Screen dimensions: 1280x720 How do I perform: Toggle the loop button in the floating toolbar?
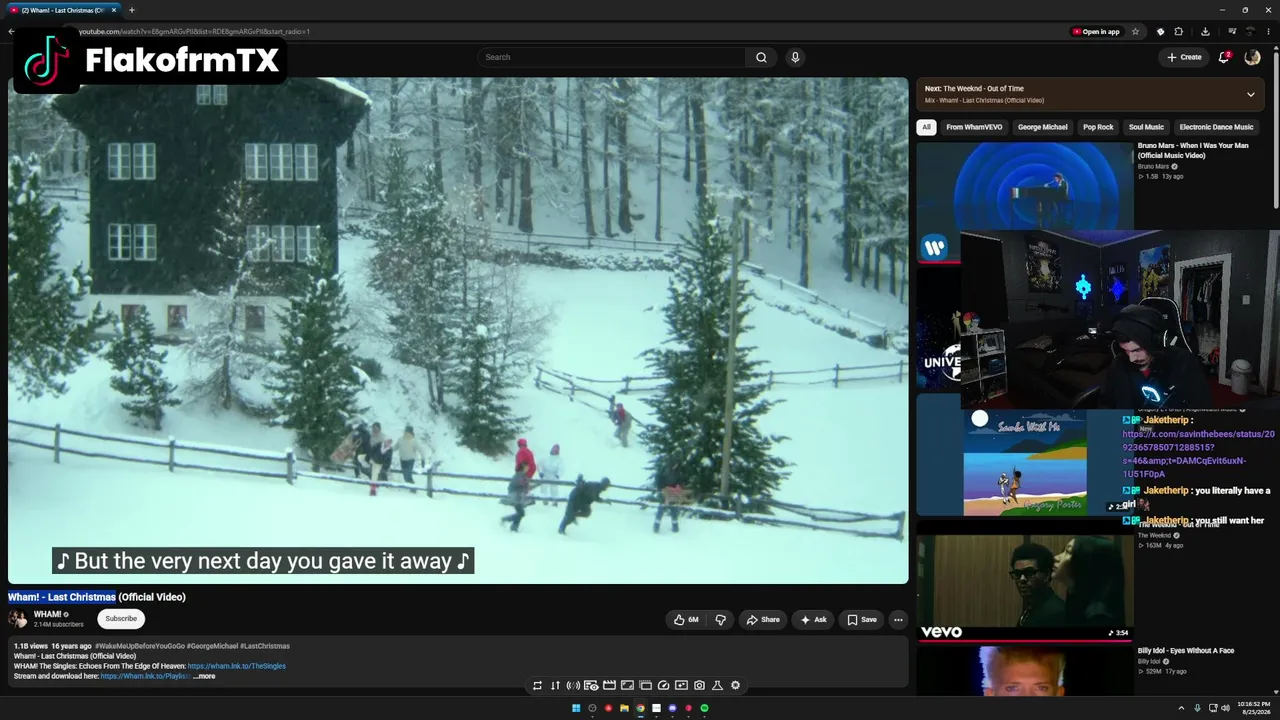(537, 685)
